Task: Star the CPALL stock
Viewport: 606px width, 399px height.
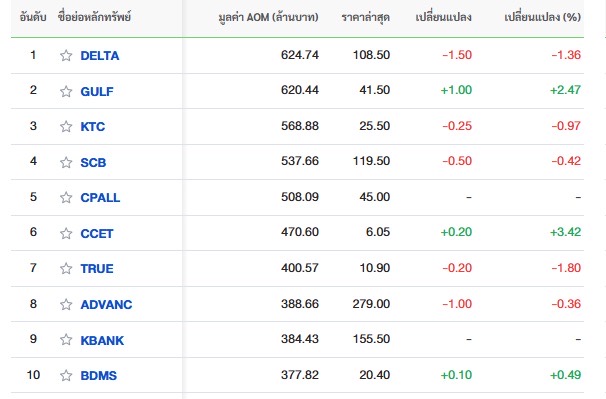Action: click(66, 198)
